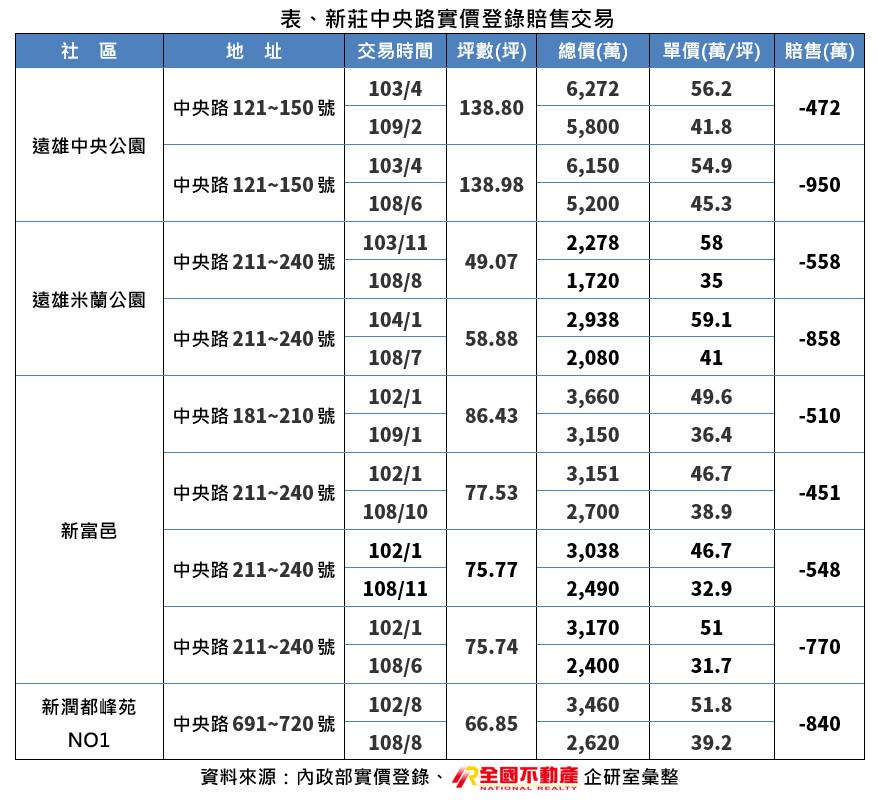Select the 中央路 181~210 號 address cell
Image resolution: width=881 pixels, height=800 pixels.
pos(254,416)
